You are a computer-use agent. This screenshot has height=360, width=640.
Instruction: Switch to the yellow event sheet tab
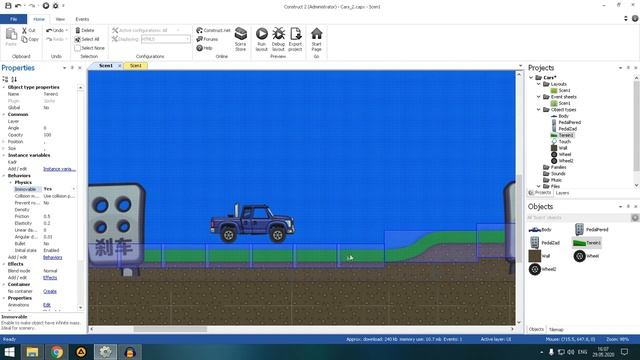click(136, 66)
